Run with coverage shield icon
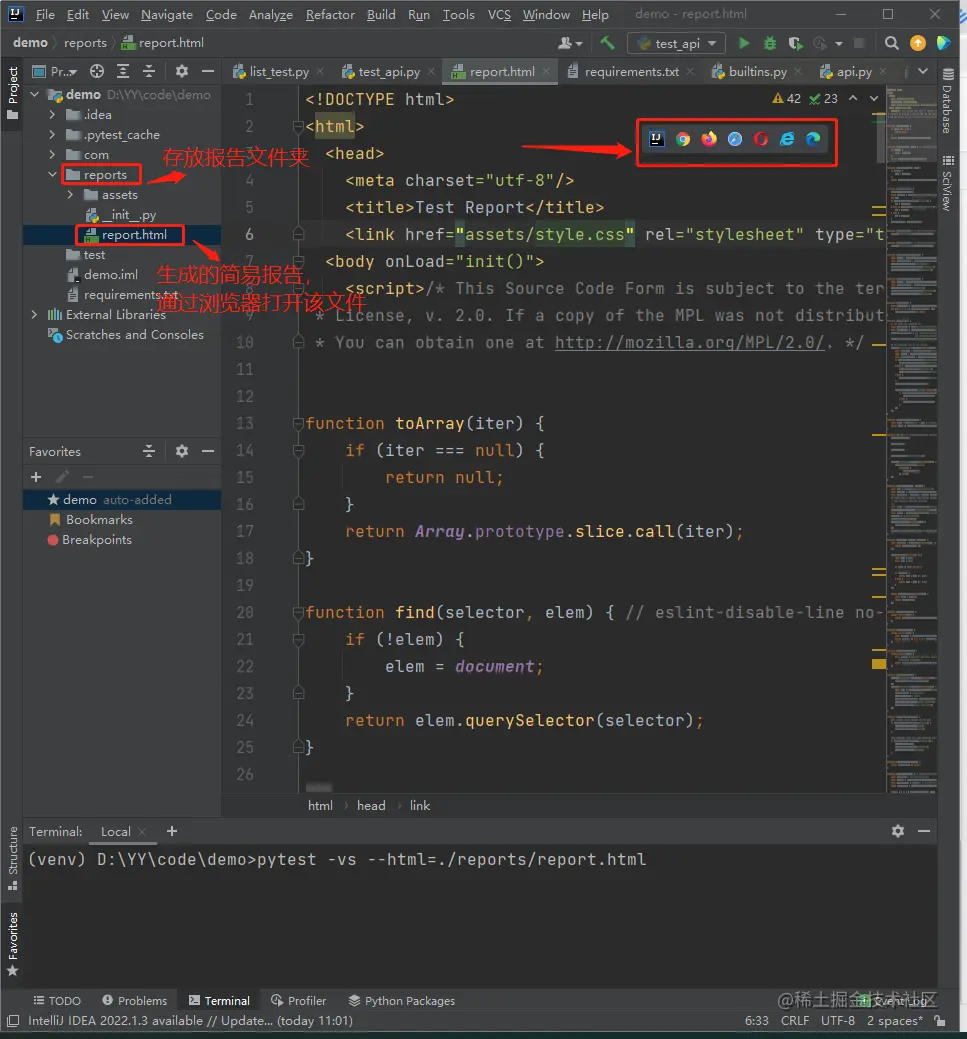Viewport: 967px width, 1039px height. [x=795, y=43]
